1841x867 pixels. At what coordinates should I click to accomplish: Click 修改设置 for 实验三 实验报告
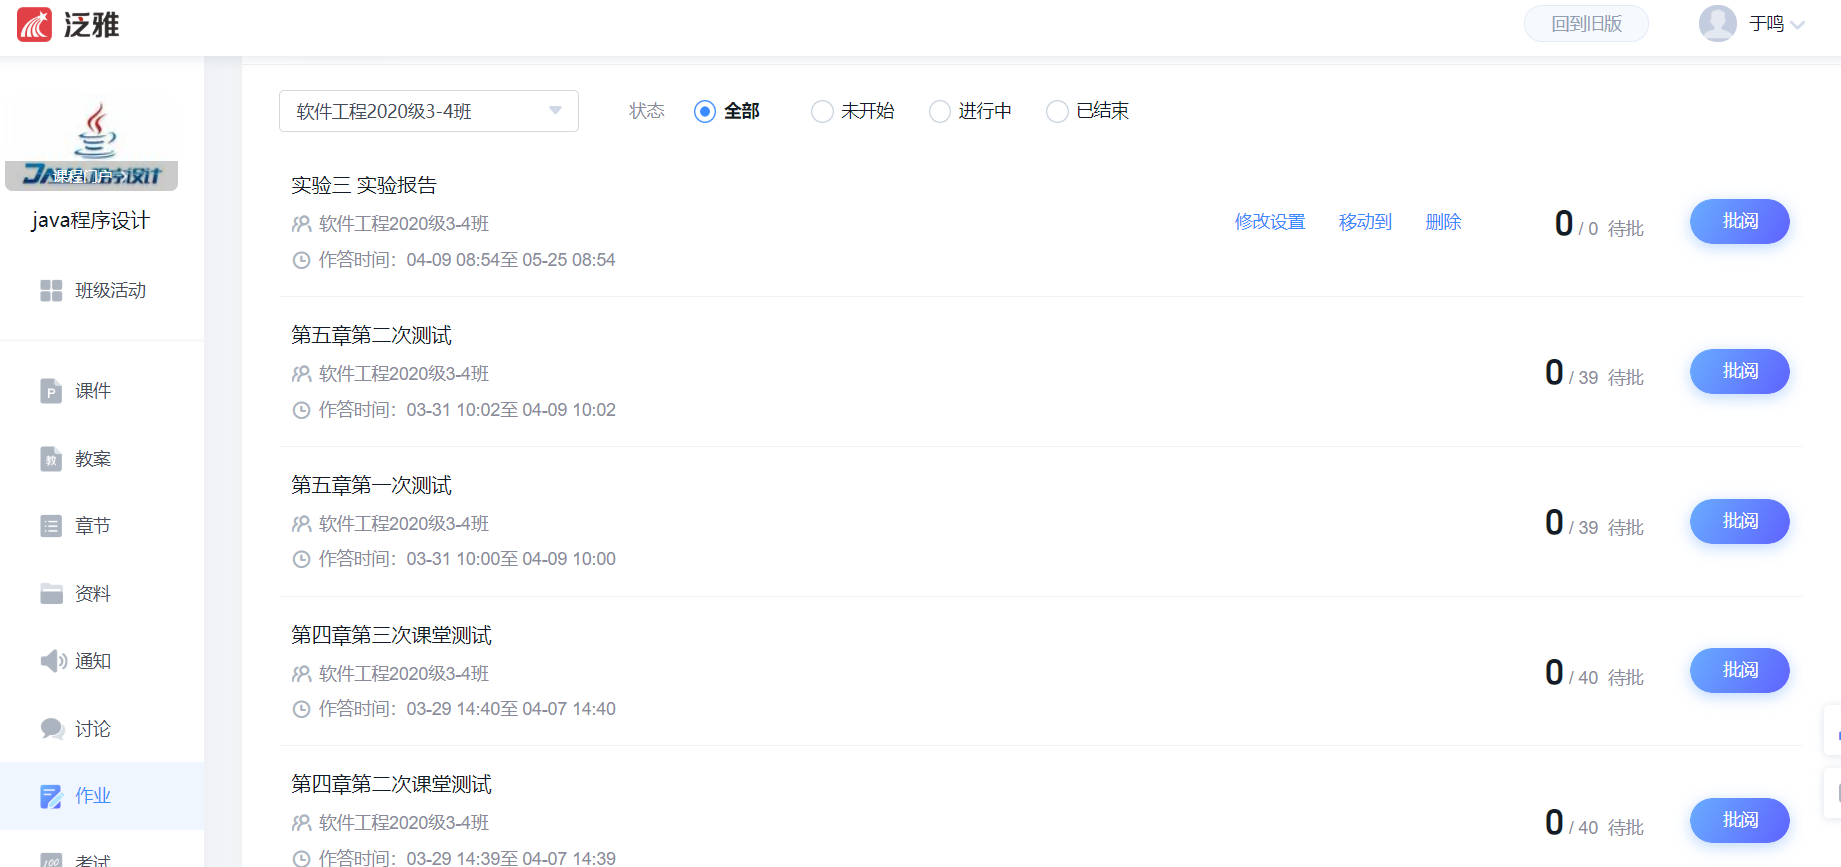(x=1270, y=222)
